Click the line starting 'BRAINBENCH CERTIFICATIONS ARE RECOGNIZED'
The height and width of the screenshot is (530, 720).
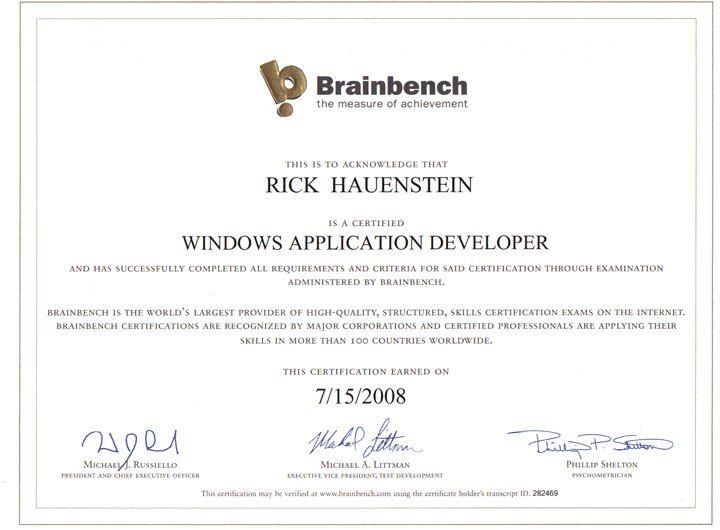click(x=366, y=327)
